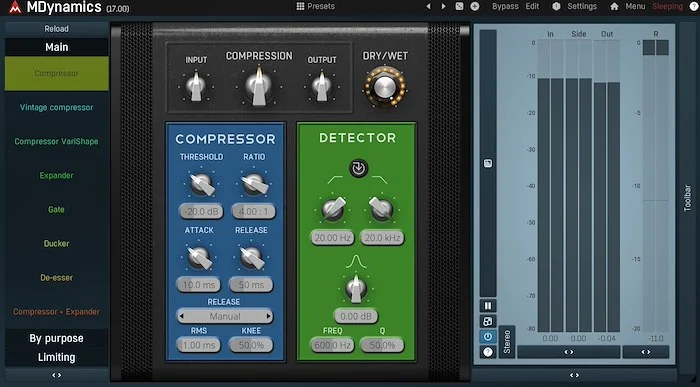Viewport: 700px width, 387px height.
Task: Click the Reload button
Action: point(57,29)
